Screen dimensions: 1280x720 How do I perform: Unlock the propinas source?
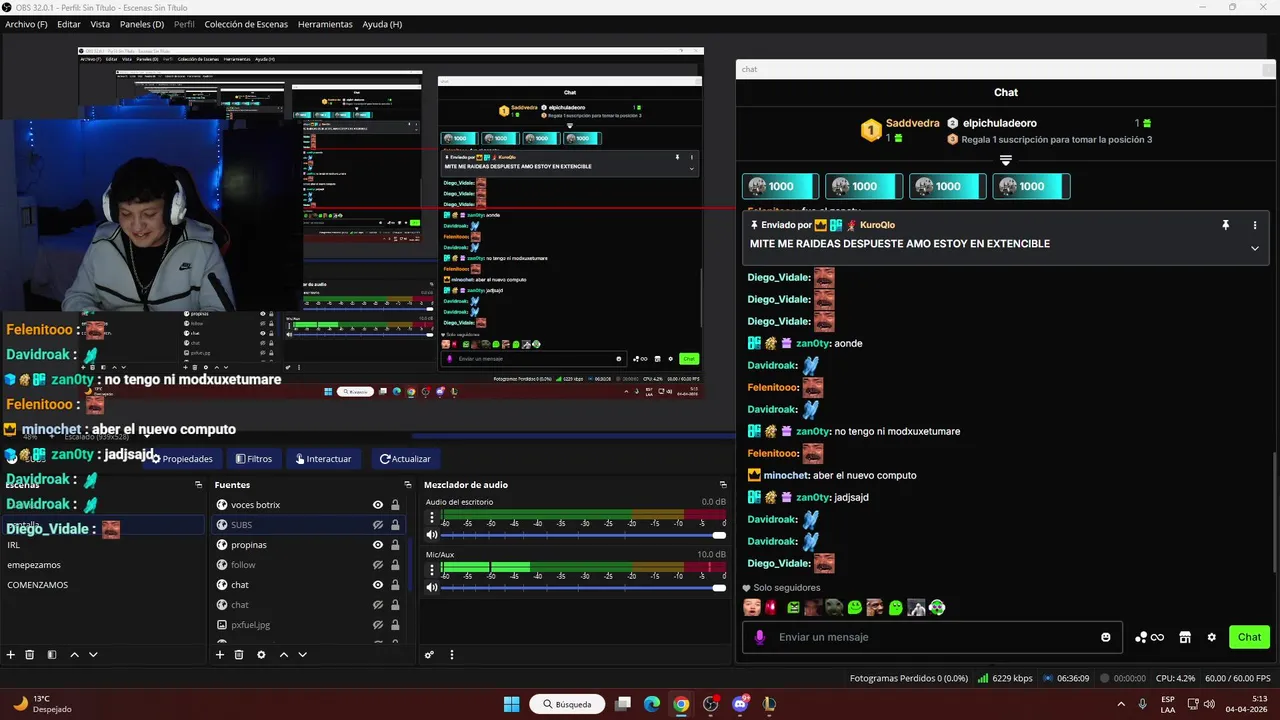point(395,545)
